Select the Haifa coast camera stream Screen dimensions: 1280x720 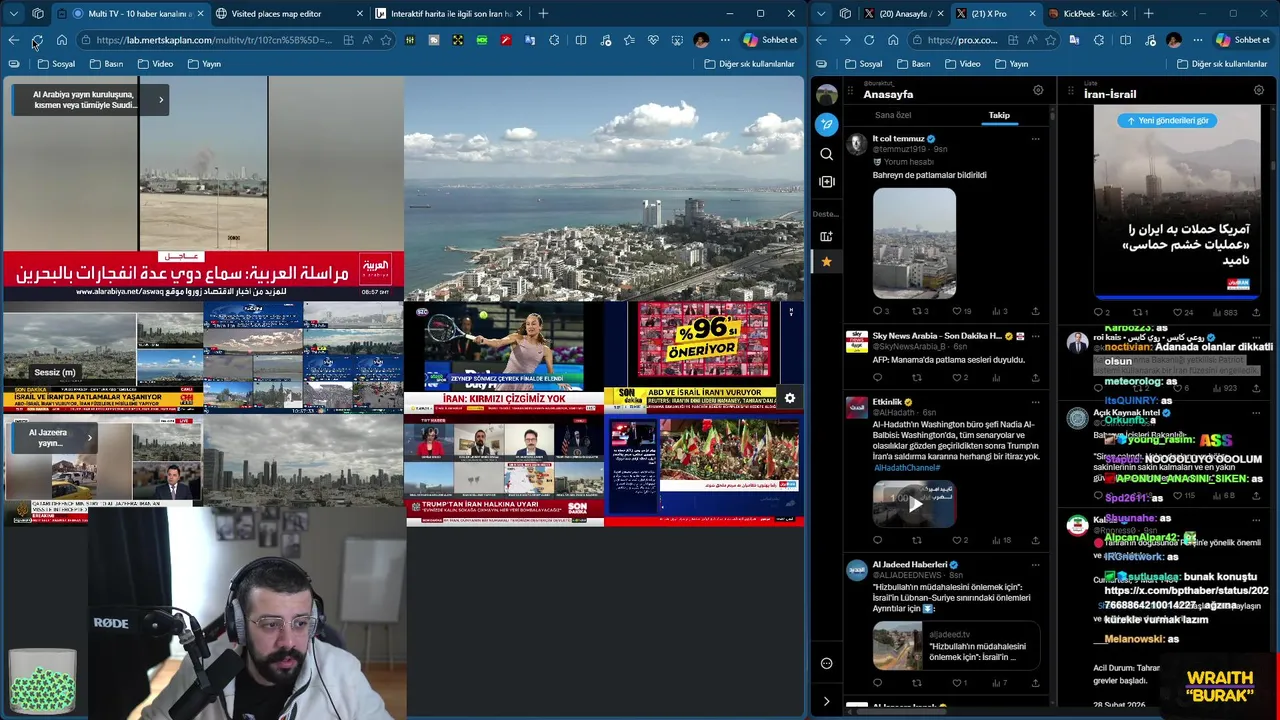[604, 188]
